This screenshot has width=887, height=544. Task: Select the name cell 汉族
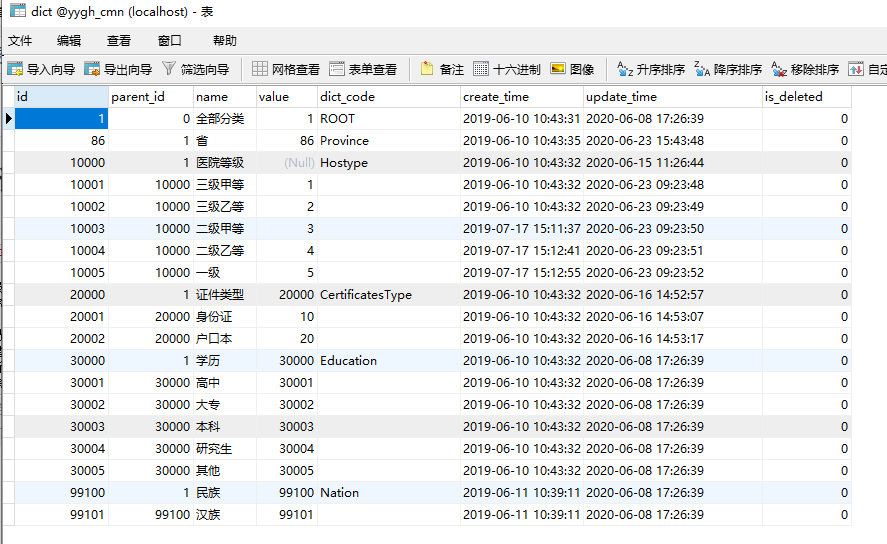click(225, 516)
